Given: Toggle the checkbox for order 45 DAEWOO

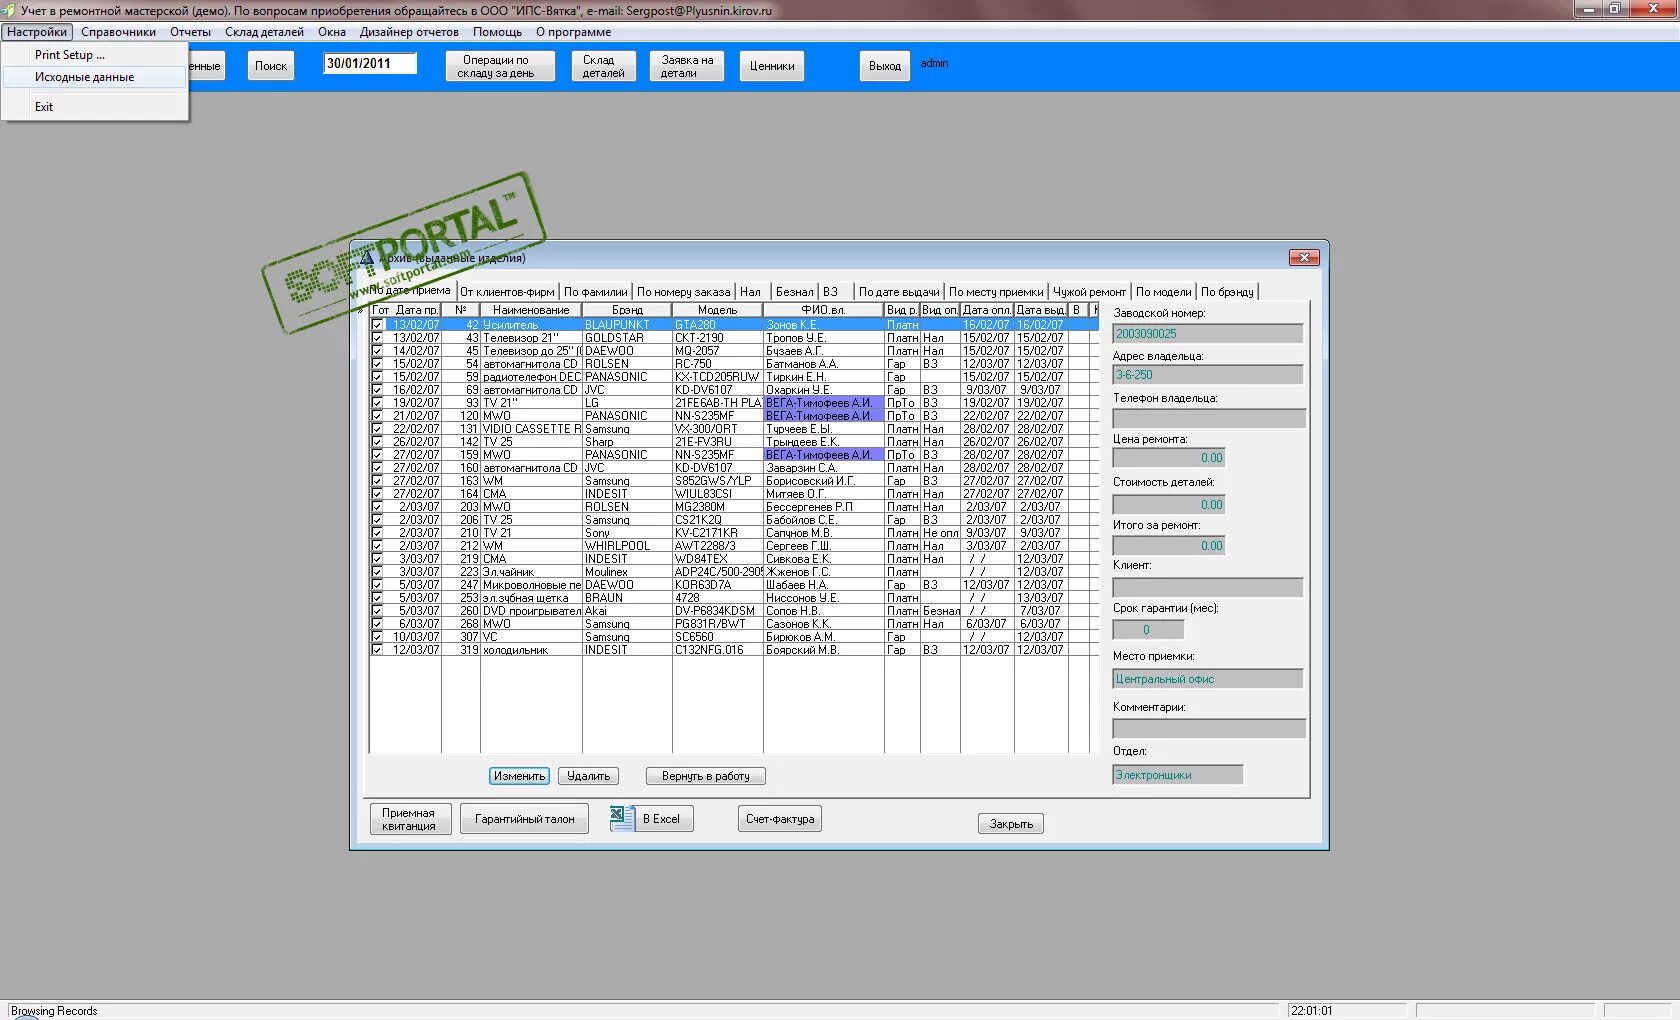Looking at the screenshot, I should [377, 351].
